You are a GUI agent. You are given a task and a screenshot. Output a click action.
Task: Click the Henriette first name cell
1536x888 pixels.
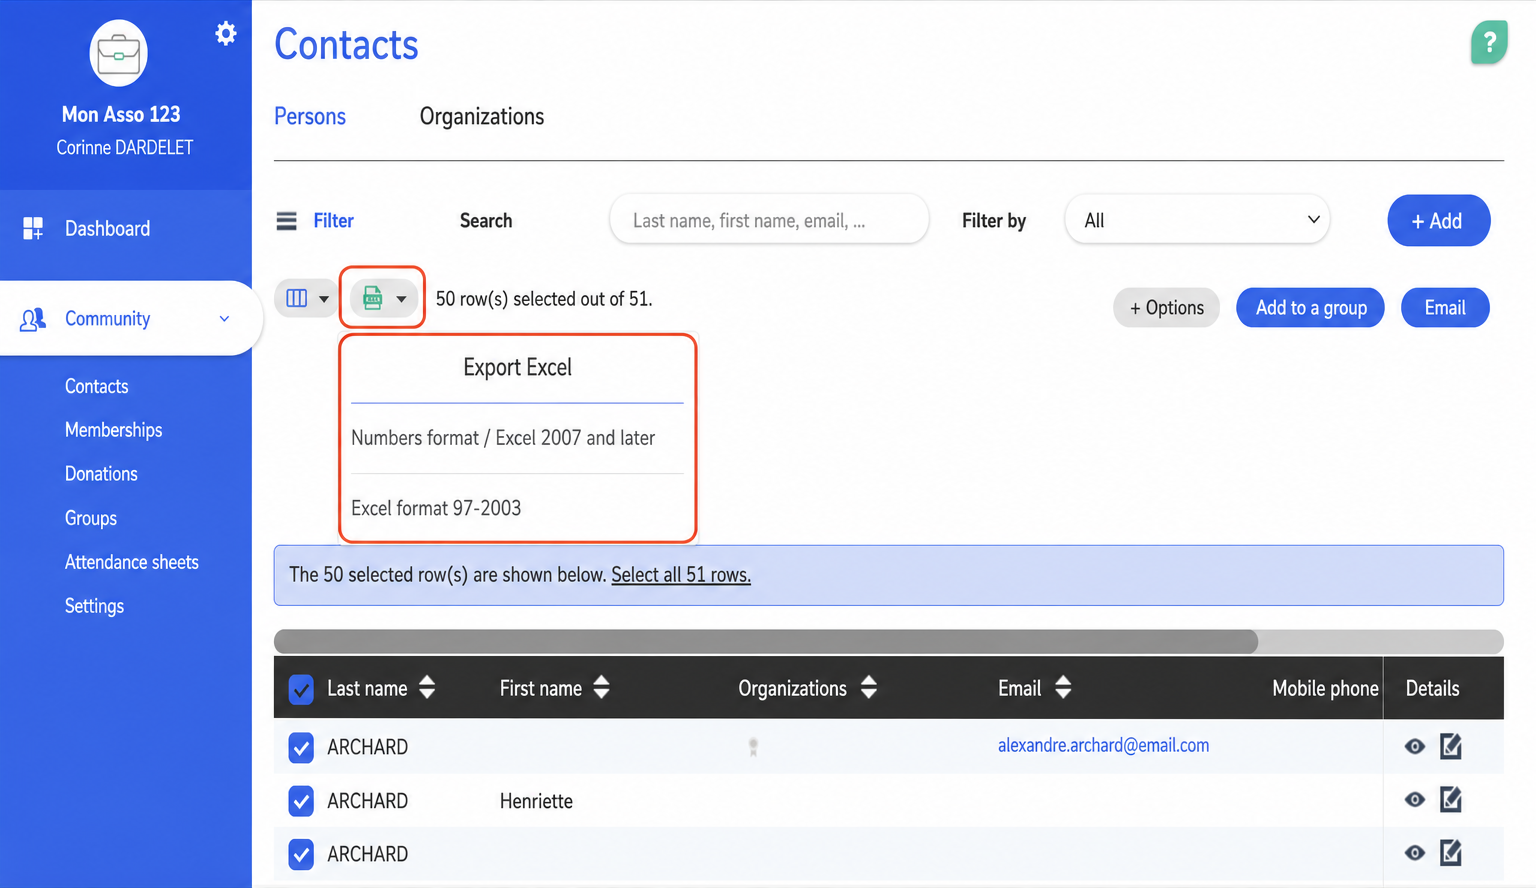(x=536, y=801)
